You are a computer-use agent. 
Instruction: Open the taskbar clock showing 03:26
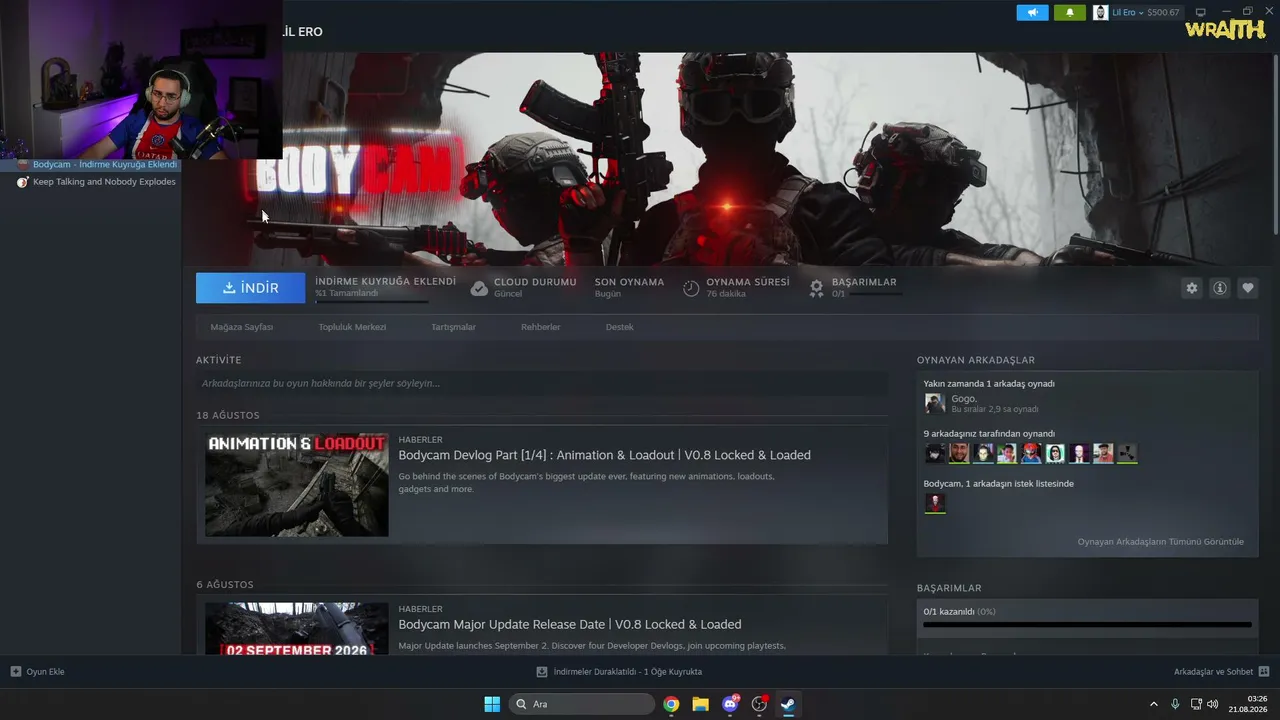[1249, 704]
